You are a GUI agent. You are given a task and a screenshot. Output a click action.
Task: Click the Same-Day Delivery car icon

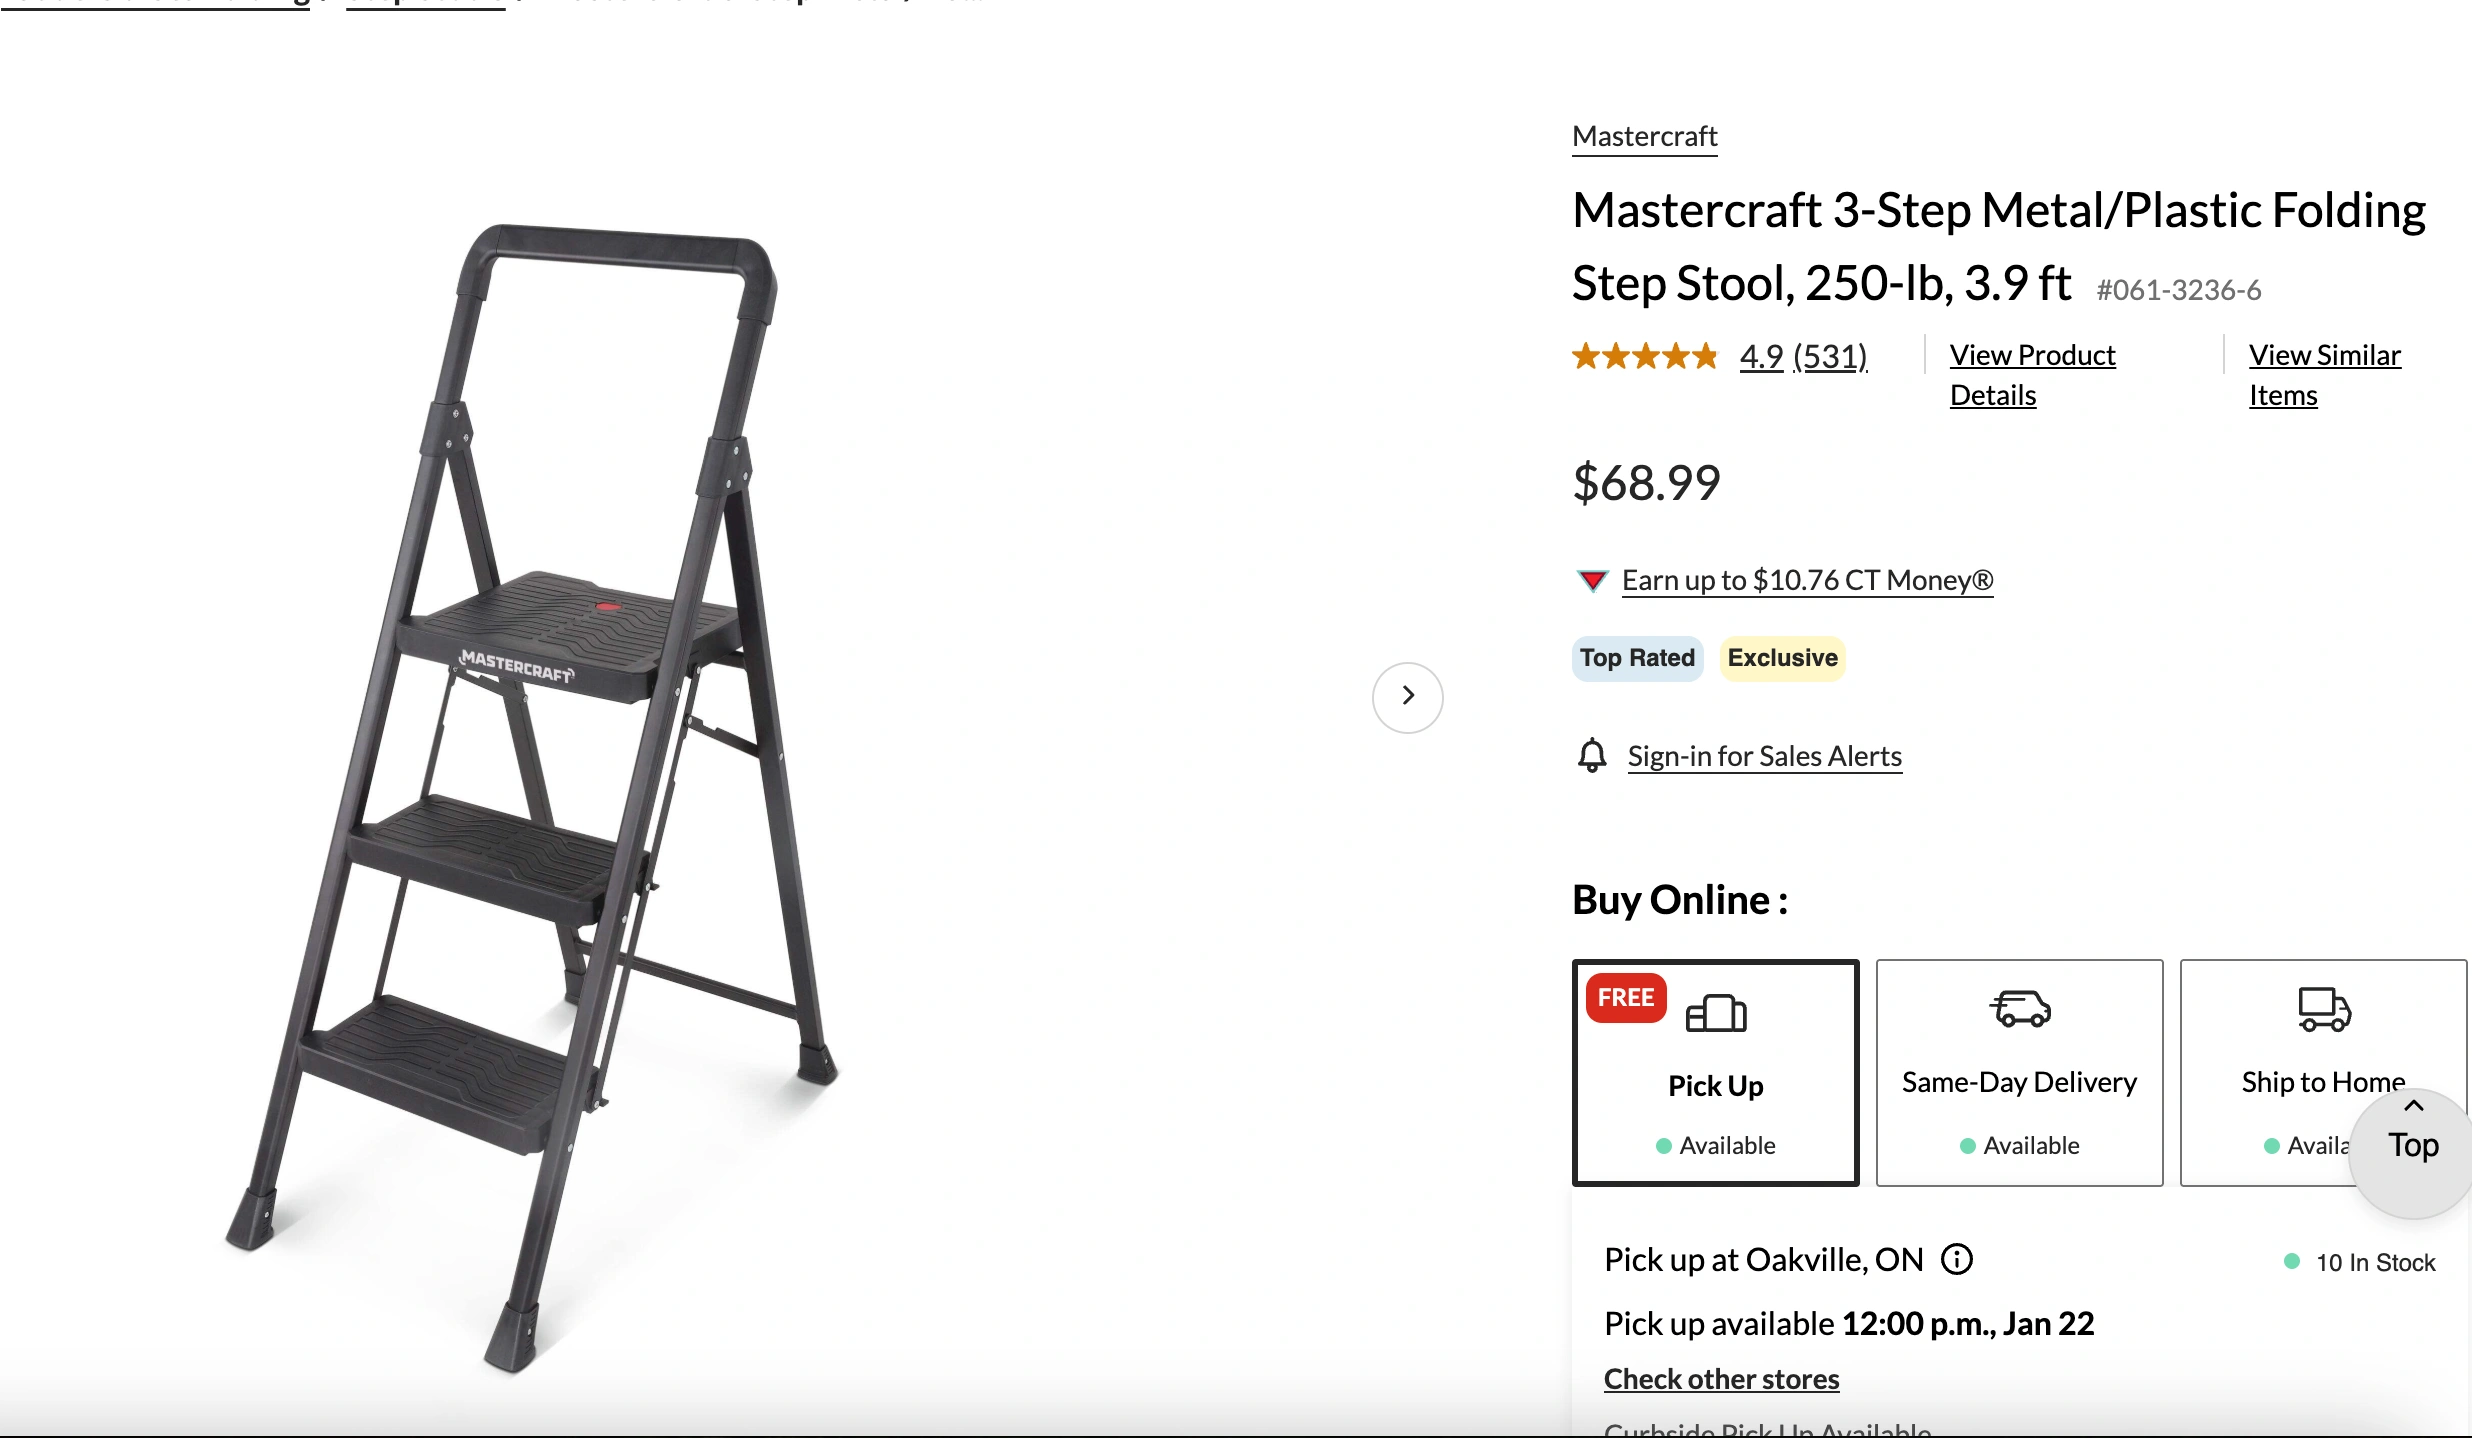tap(2020, 1009)
